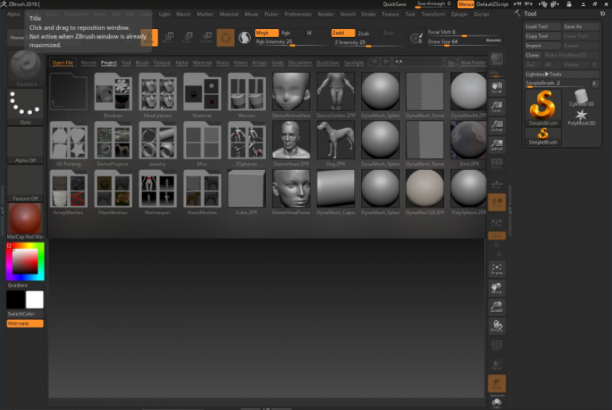This screenshot has width=612, height=410.
Task: Select the large SimpleBrush tool icon
Action: point(543,107)
